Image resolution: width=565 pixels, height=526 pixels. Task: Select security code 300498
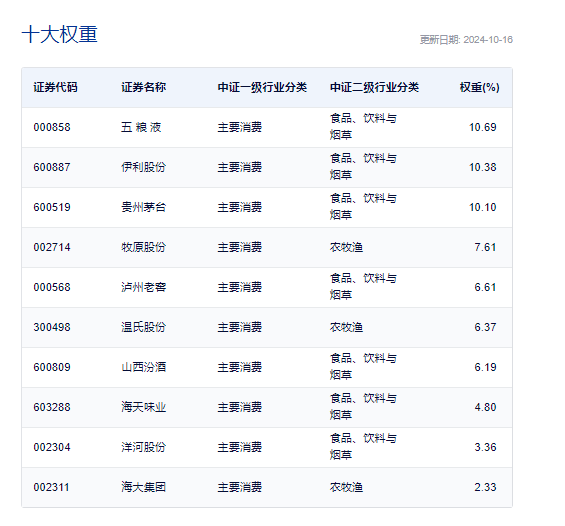[x=52, y=327]
